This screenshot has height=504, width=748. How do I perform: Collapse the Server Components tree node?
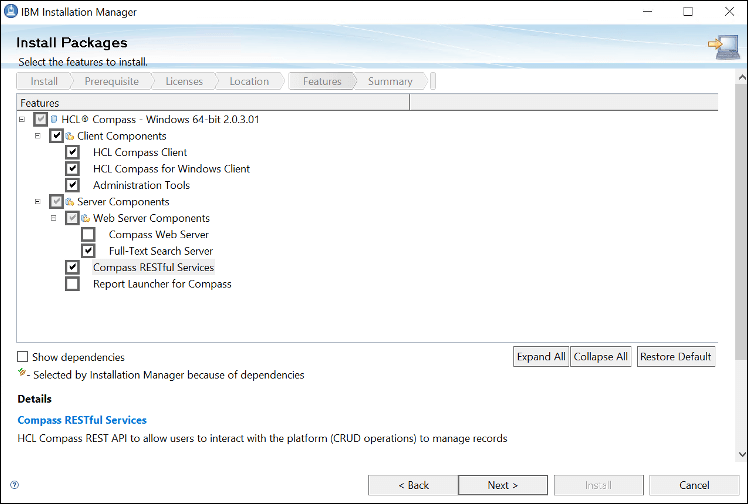[38, 202]
